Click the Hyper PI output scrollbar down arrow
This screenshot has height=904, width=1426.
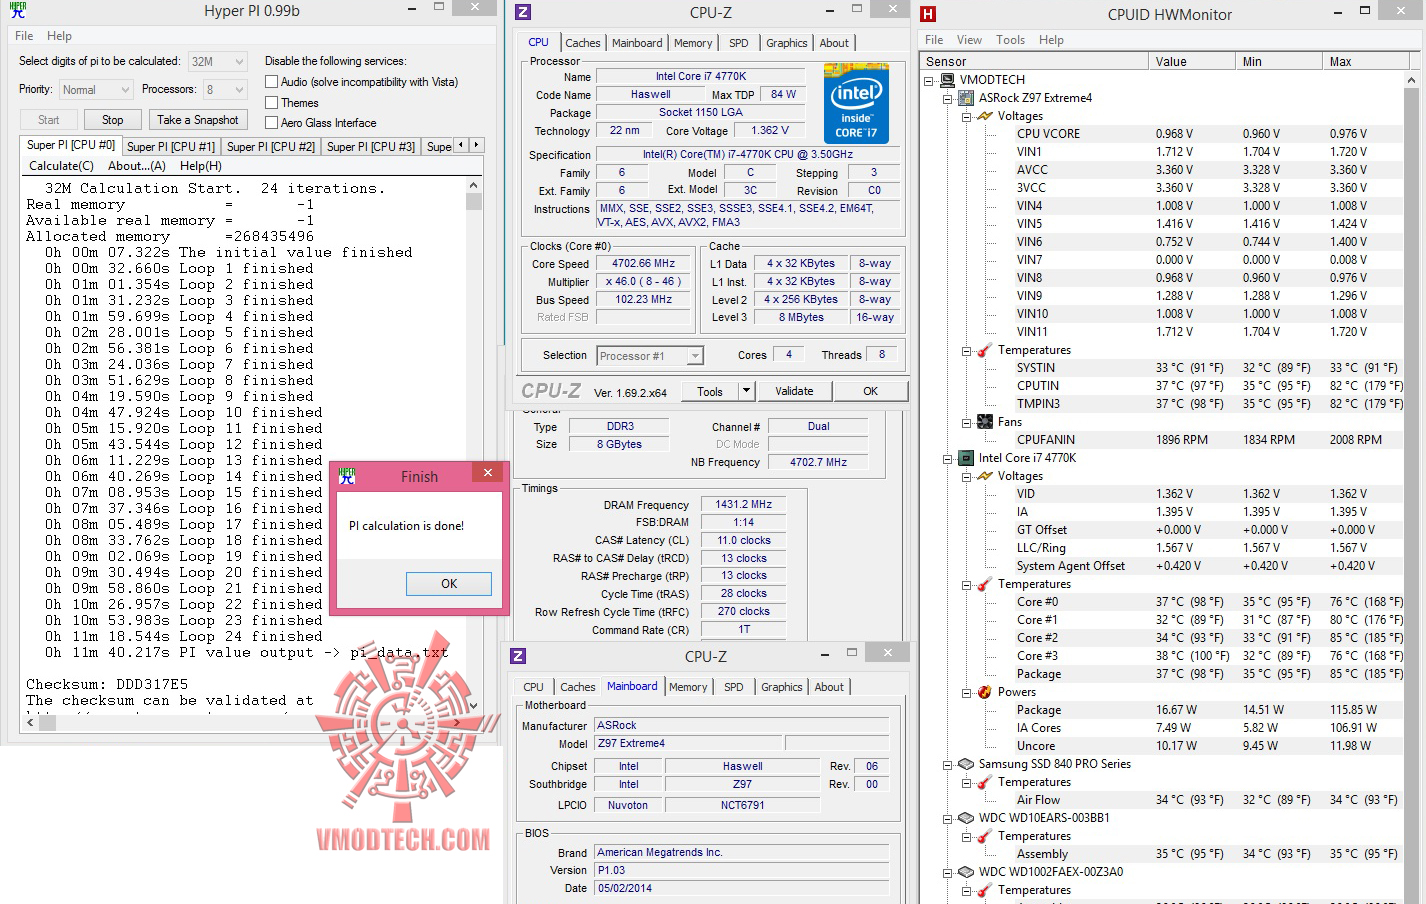coord(474,706)
